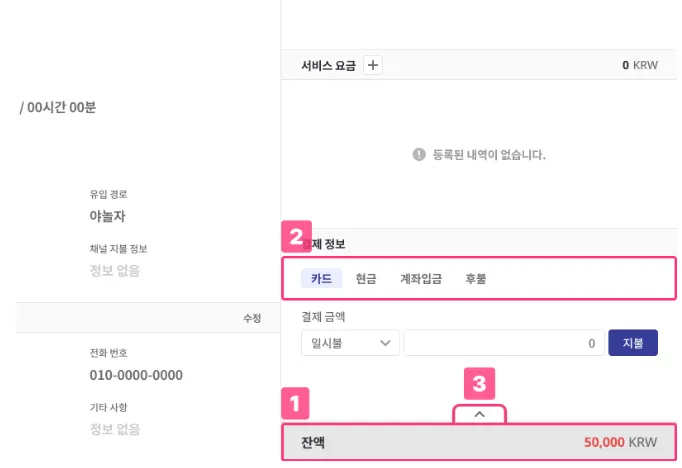Open the 일시불 installment dropdown
The height and width of the screenshot is (468, 682).
(349, 343)
